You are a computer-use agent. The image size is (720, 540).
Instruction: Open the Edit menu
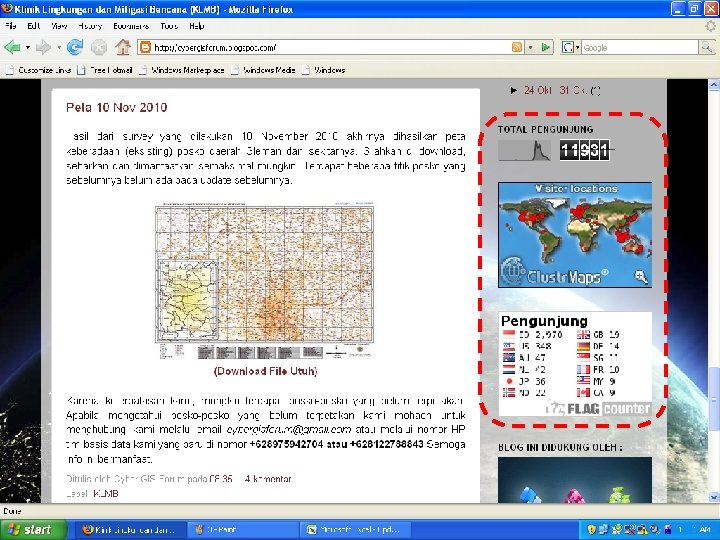34,26
